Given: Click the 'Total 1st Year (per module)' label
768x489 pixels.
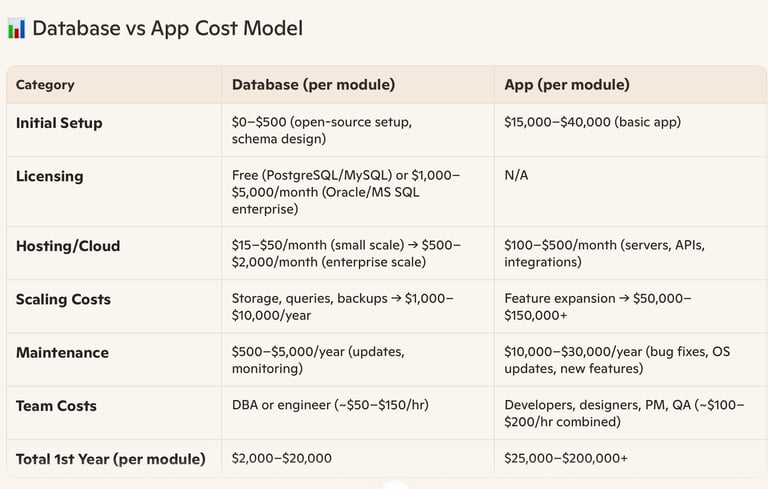Looking at the screenshot, I should pos(110,459).
